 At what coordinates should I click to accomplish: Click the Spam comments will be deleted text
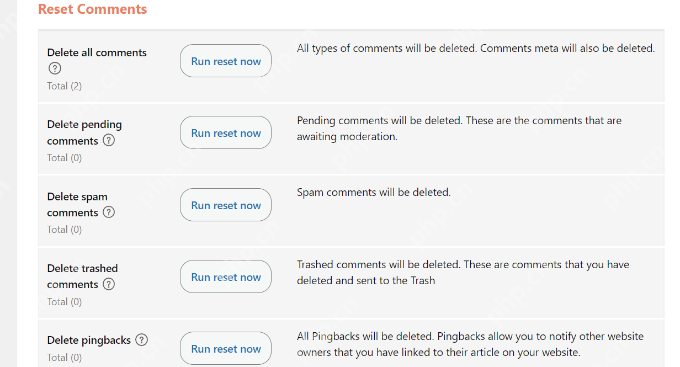(x=373, y=192)
